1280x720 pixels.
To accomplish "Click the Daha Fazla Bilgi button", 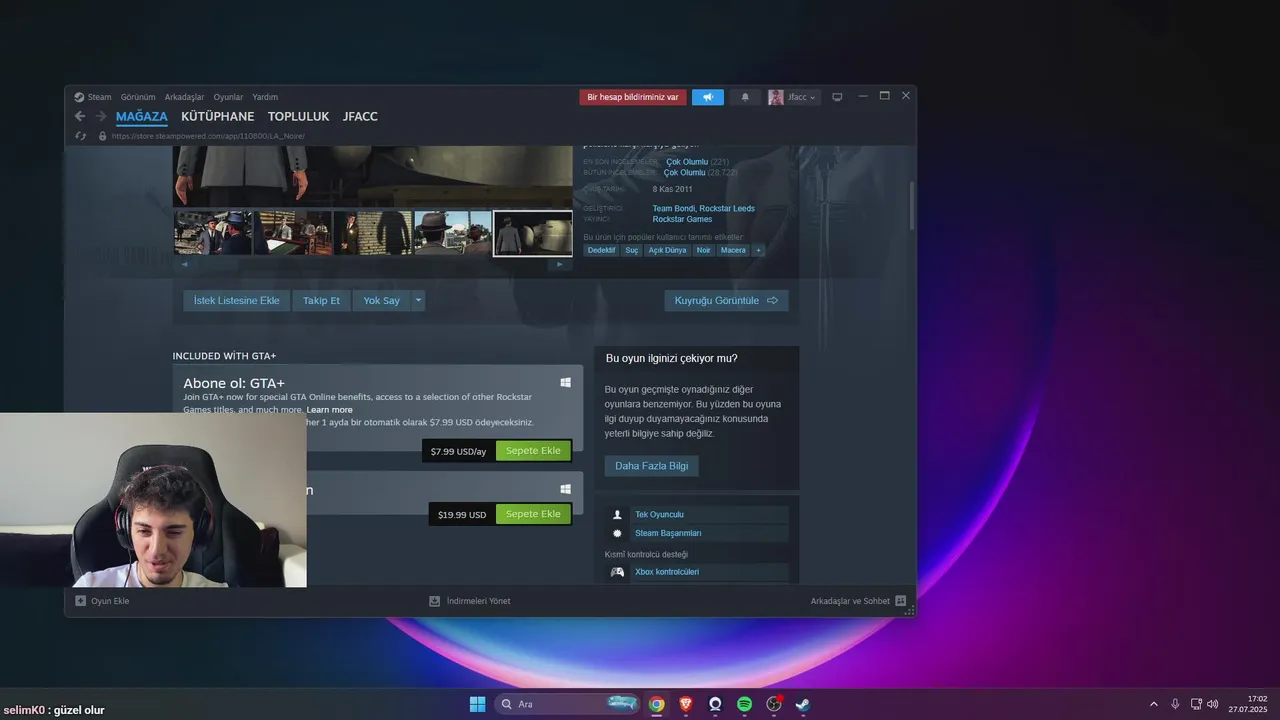I will point(652,466).
